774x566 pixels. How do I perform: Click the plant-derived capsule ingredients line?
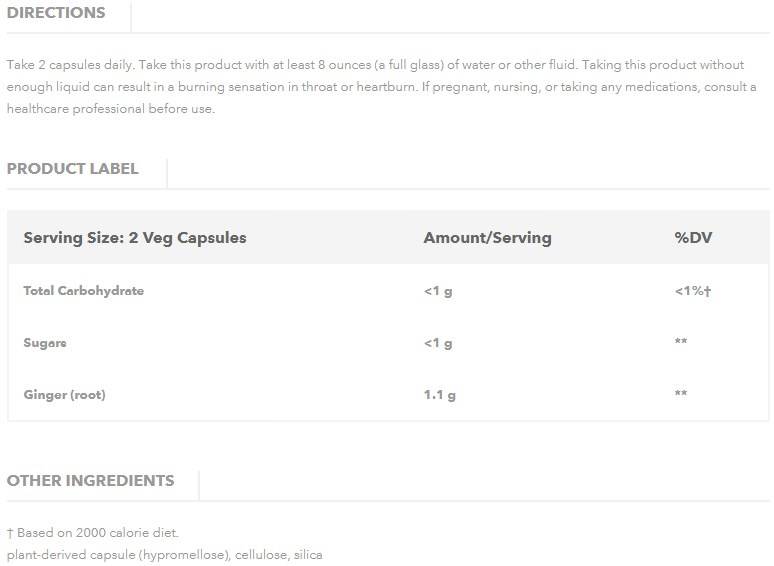pyautogui.click(x=165, y=554)
